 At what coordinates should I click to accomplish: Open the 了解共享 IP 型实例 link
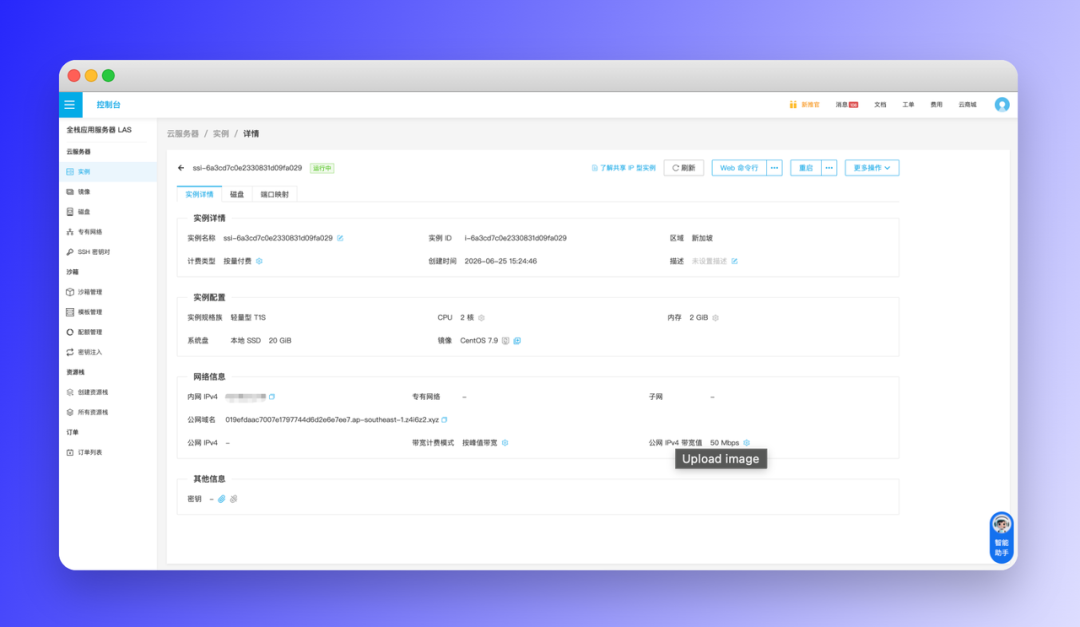624,168
